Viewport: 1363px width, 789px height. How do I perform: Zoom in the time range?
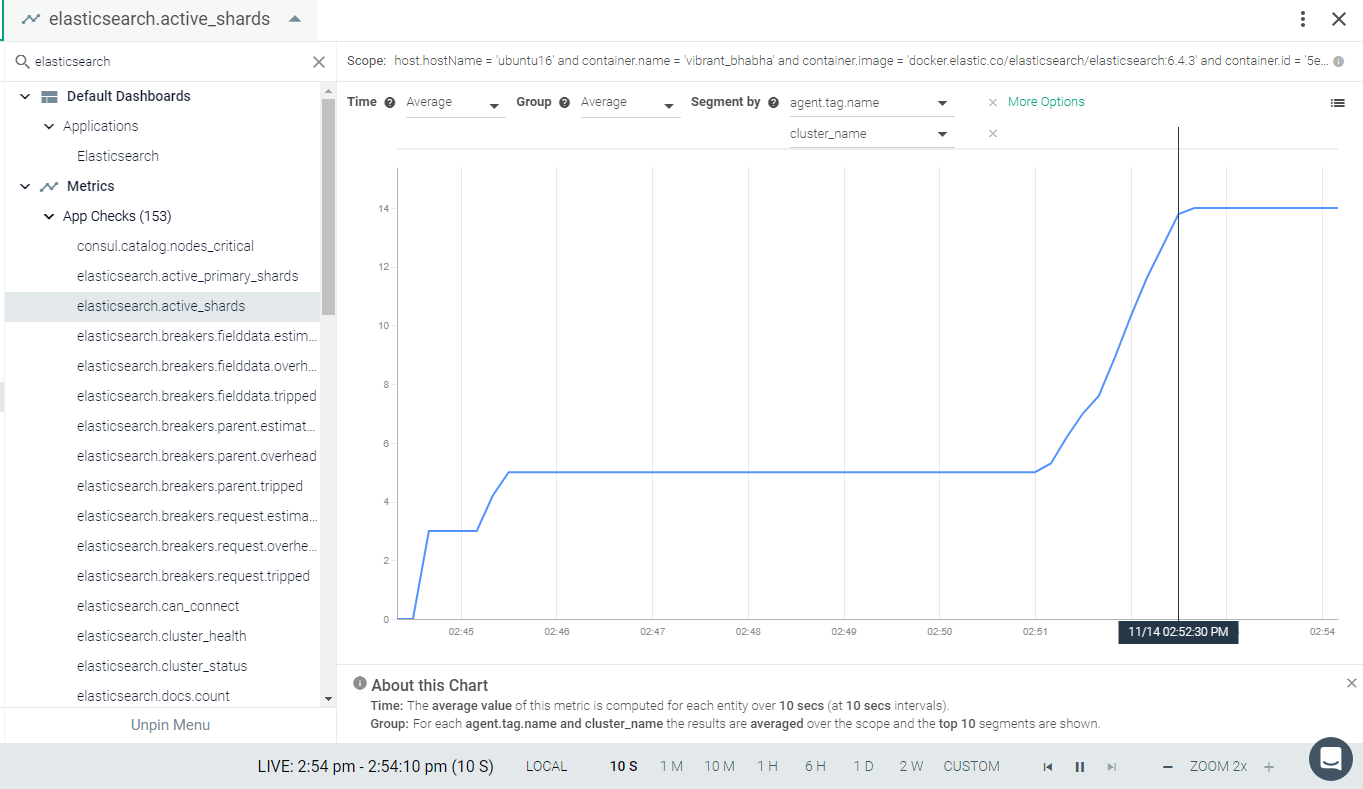click(1269, 767)
